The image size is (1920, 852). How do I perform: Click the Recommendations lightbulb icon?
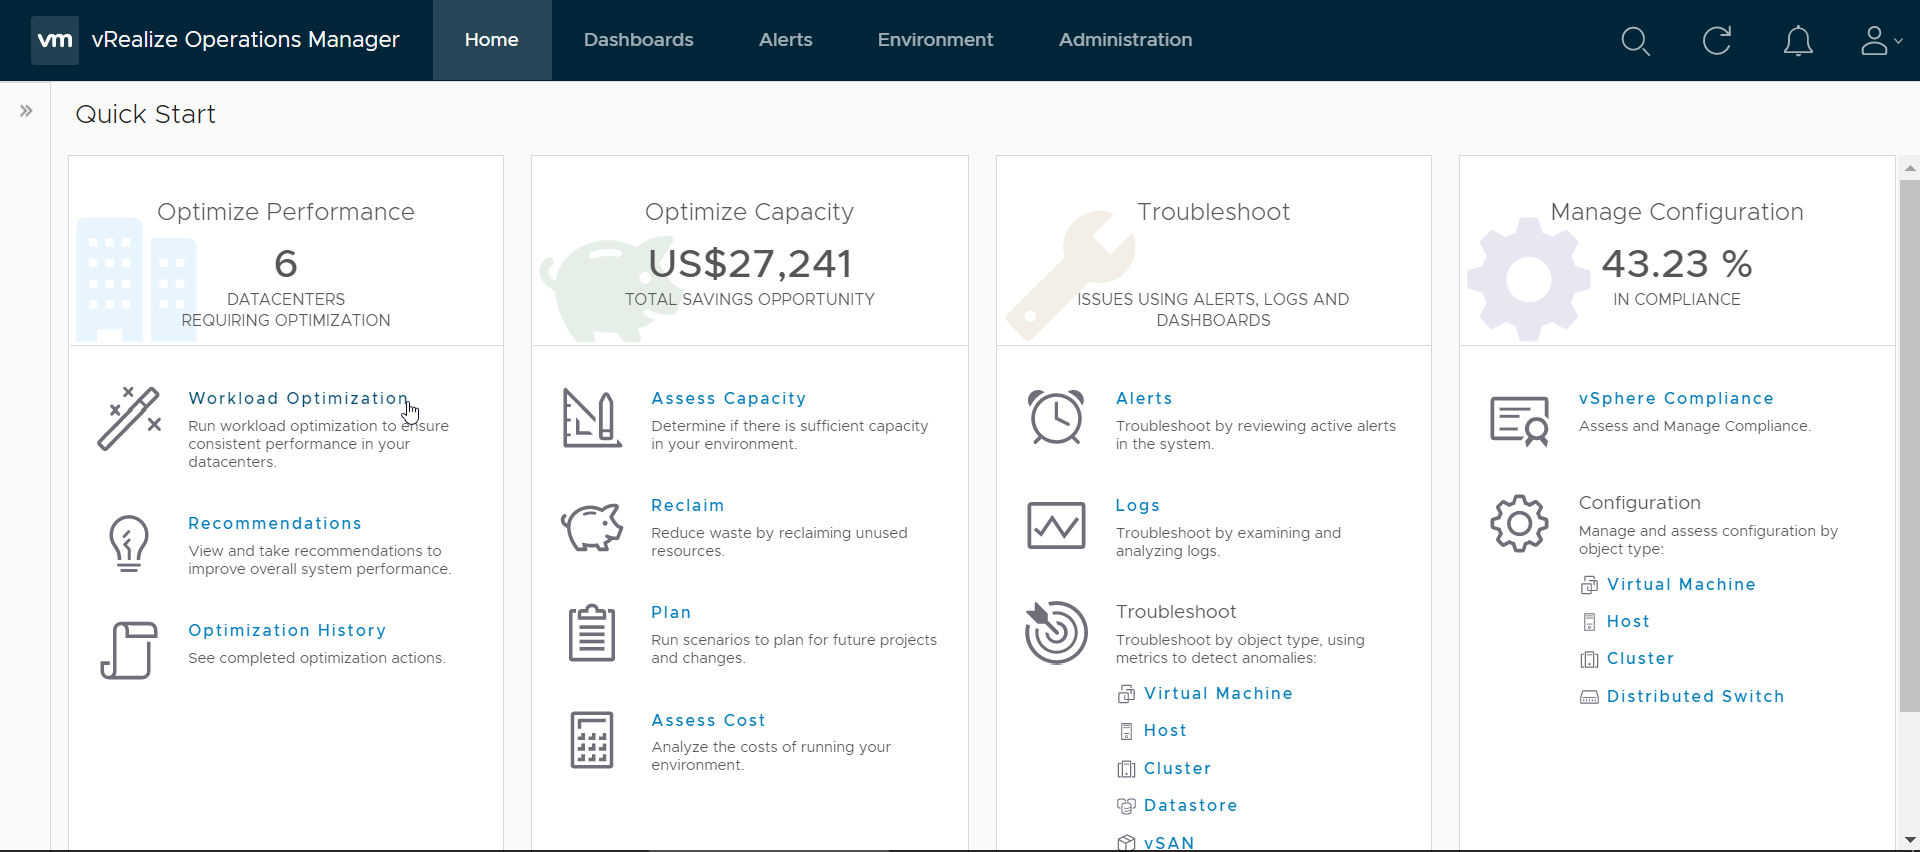pos(129,543)
